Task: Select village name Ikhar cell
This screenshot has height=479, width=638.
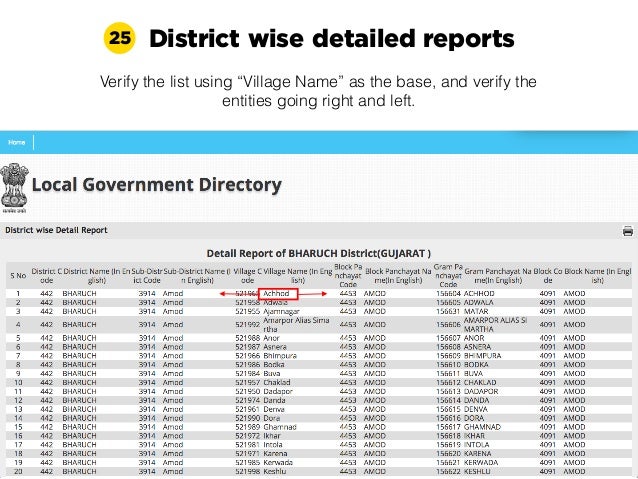Action: click(272, 436)
